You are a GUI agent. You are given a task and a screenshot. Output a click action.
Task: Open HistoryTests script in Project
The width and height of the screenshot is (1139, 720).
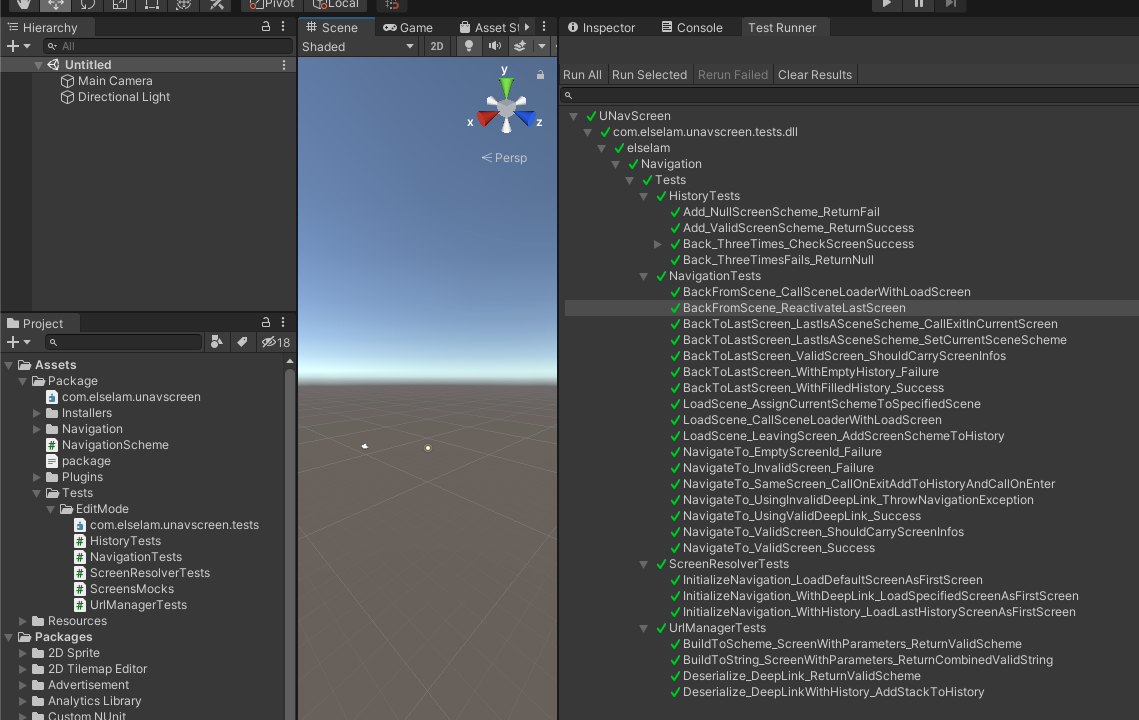click(x=125, y=541)
